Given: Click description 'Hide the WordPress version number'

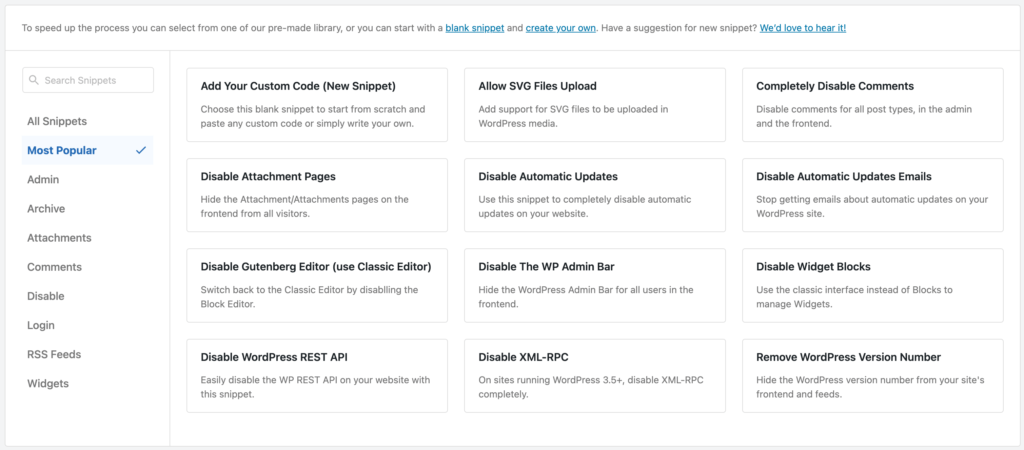Looking at the screenshot, I should [x=835, y=380].
